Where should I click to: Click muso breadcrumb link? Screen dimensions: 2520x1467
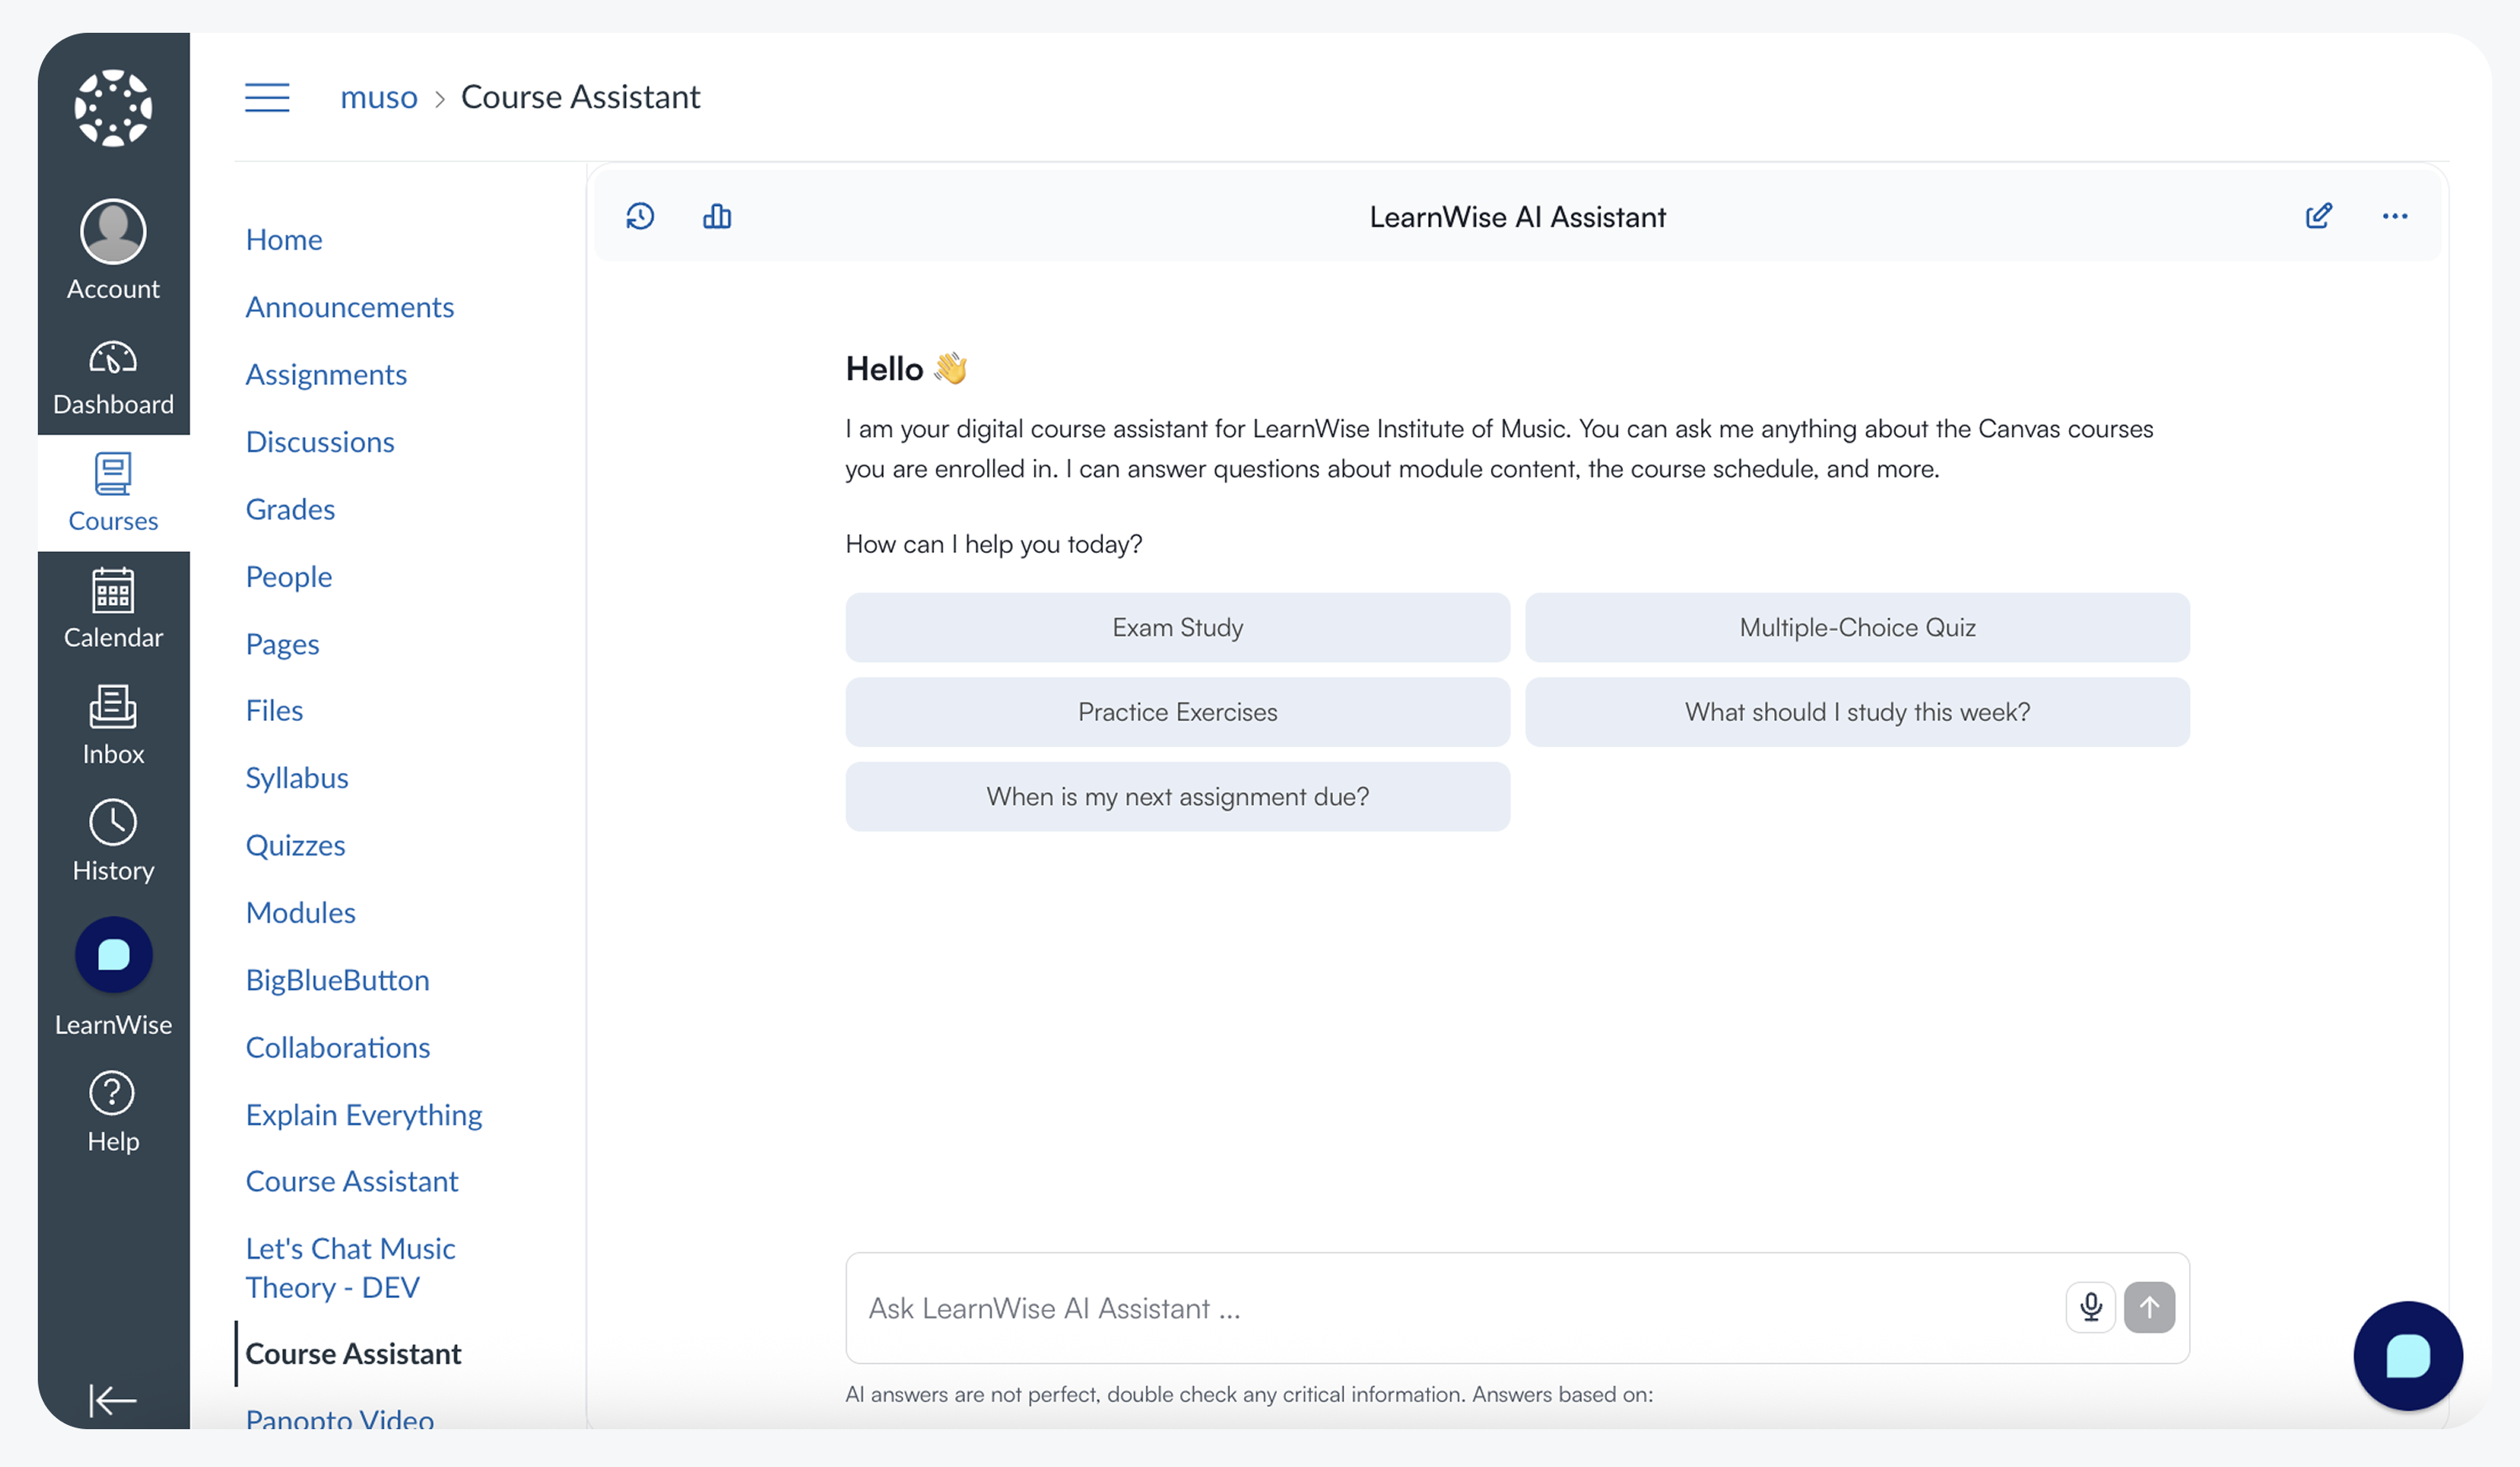378,97
